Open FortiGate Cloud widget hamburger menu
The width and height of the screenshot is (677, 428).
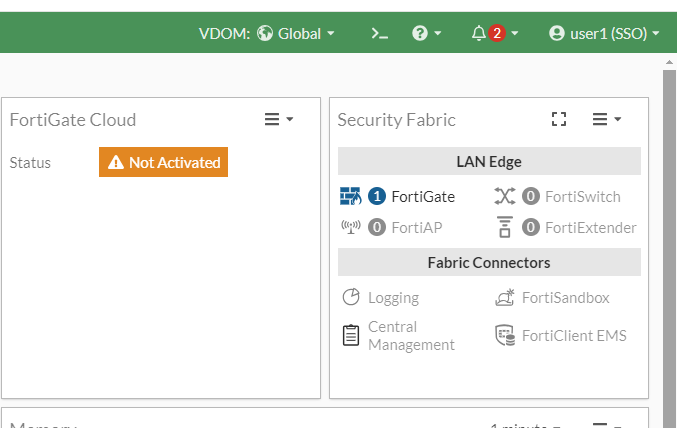point(278,119)
